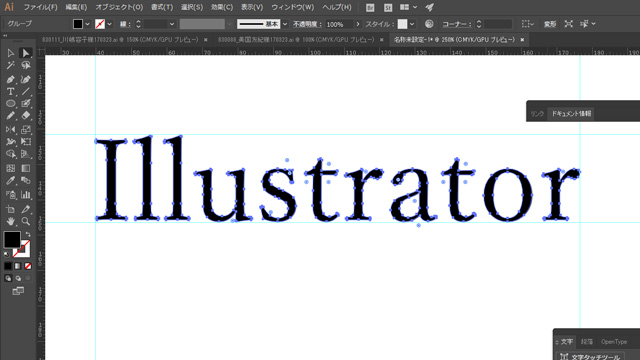Select the Width tool
Viewport: 640px width, 360px height.
[11, 142]
